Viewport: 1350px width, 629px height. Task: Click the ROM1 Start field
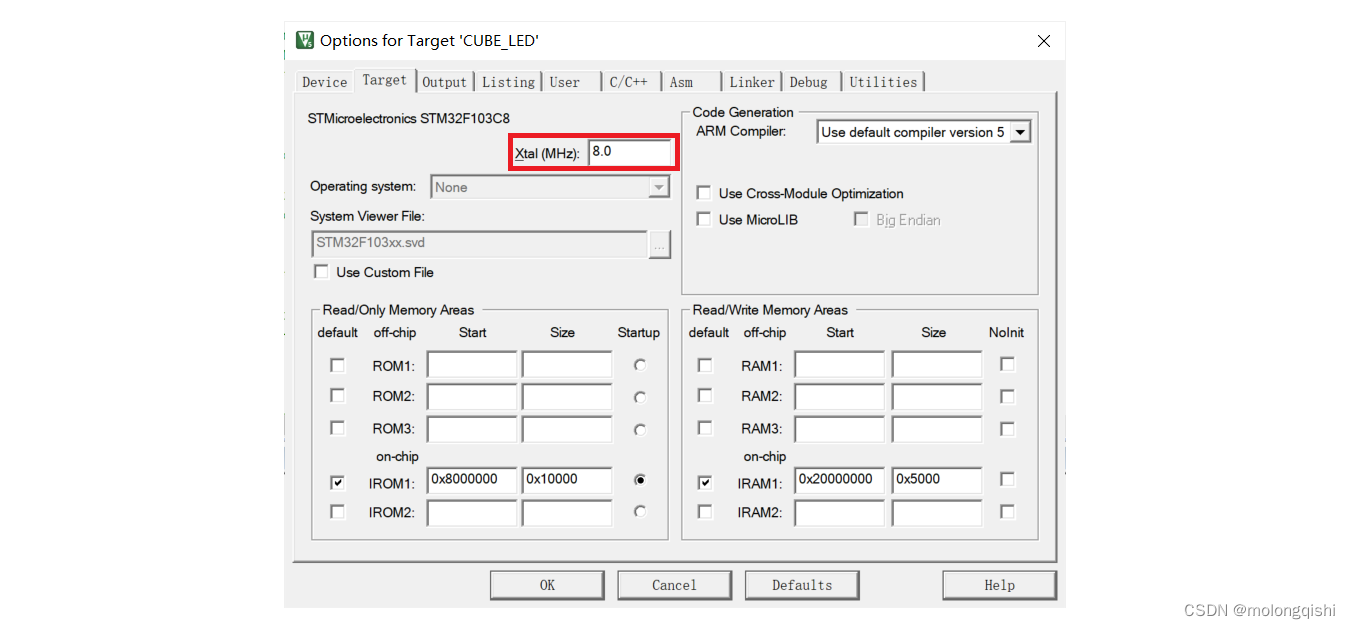(x=472, y=365)
